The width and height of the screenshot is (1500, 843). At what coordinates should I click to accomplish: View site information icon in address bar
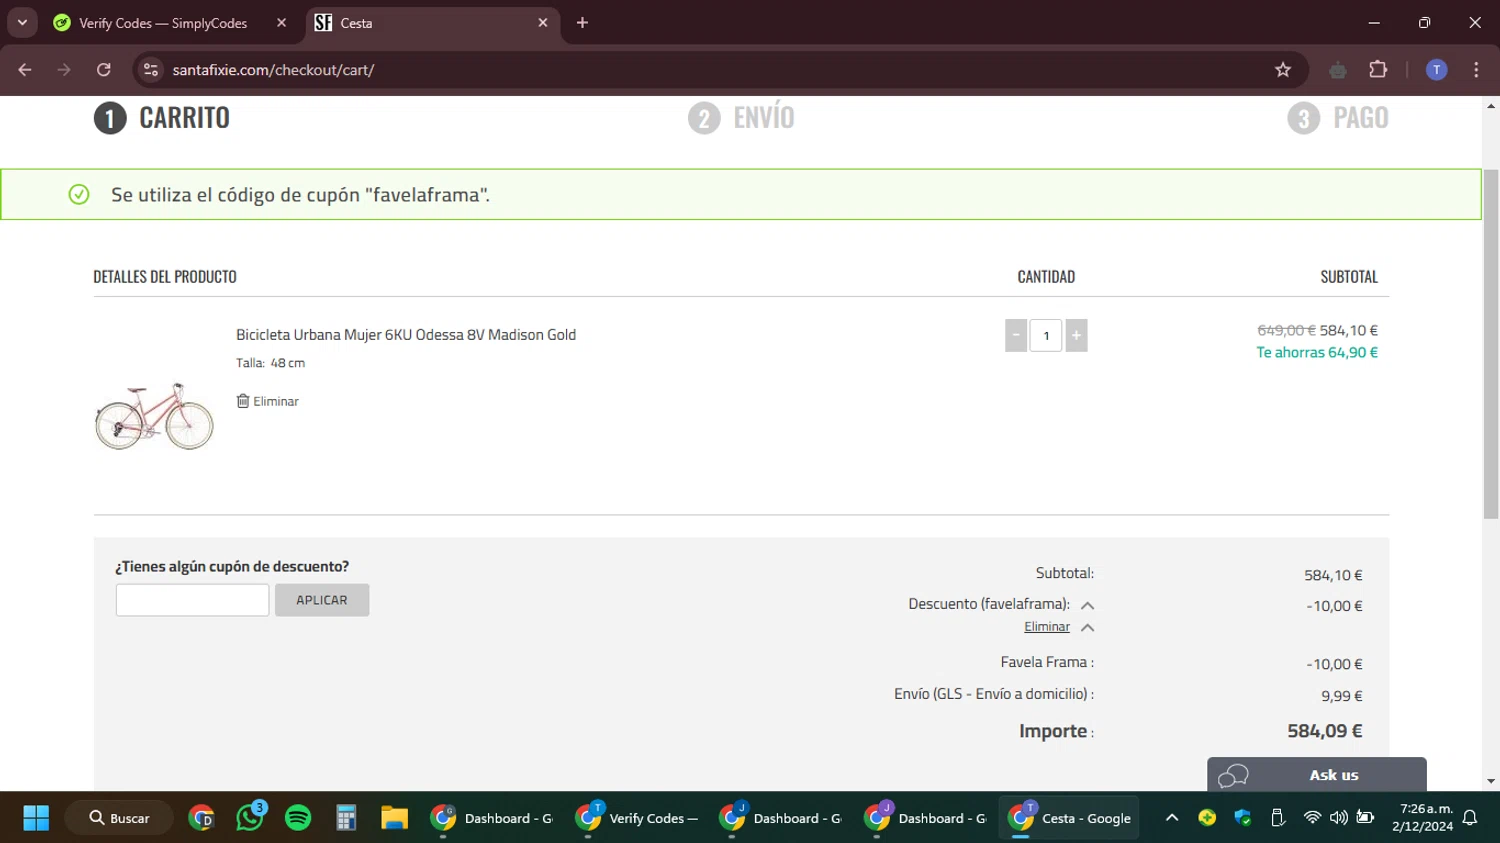pos(151,70)
